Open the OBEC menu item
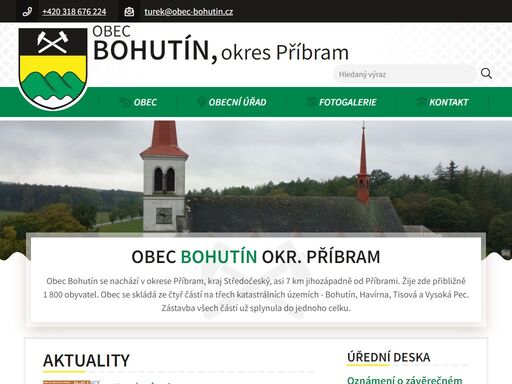This screenshot has height=384, width=512. (x=145, y=102)
